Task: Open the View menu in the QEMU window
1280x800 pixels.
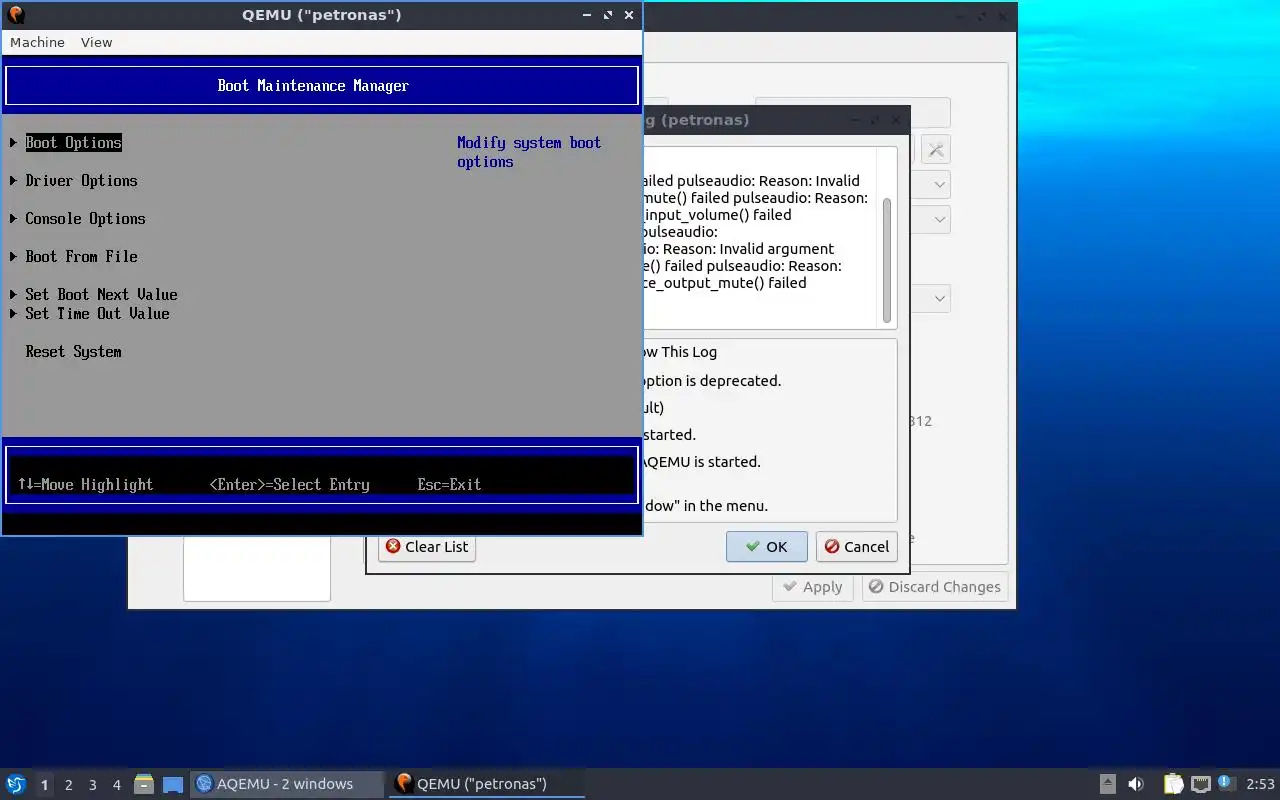Action: click(x=96, y=42)
